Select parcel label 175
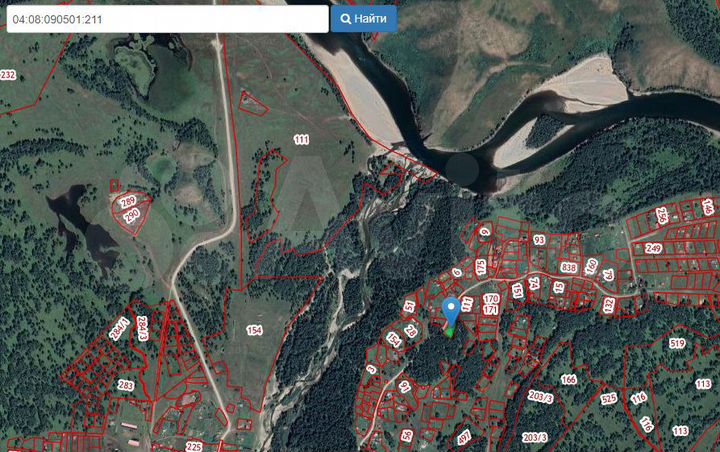 click(480, 267)
